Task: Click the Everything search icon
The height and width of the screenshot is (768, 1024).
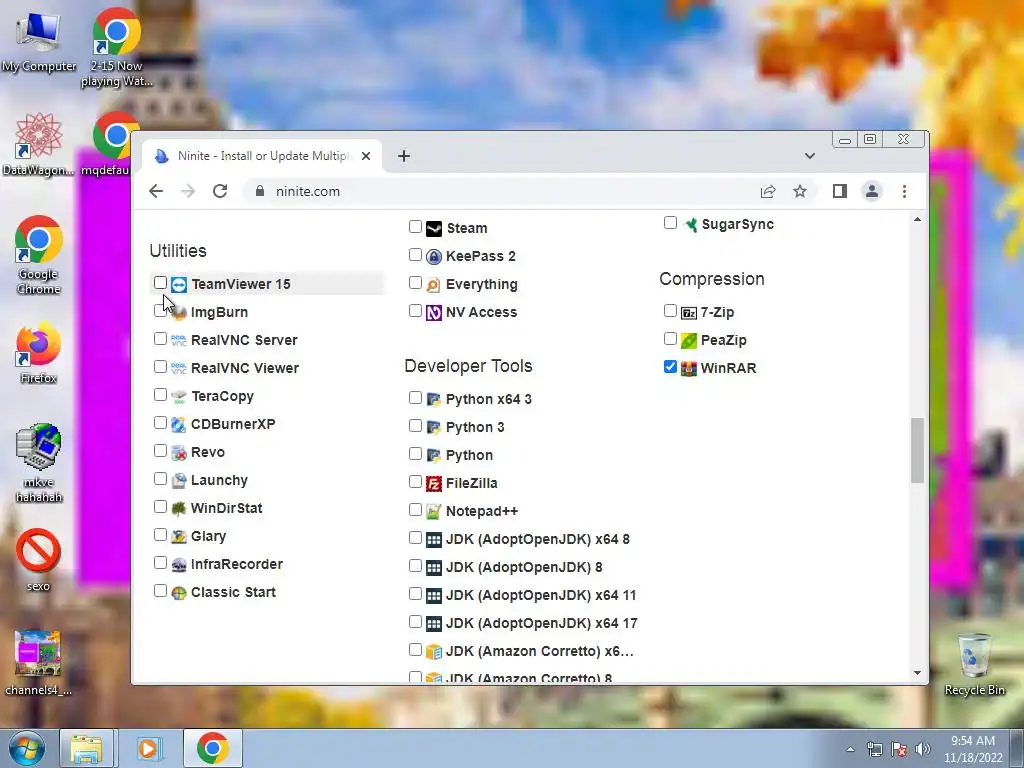Action: coord(434,285)
